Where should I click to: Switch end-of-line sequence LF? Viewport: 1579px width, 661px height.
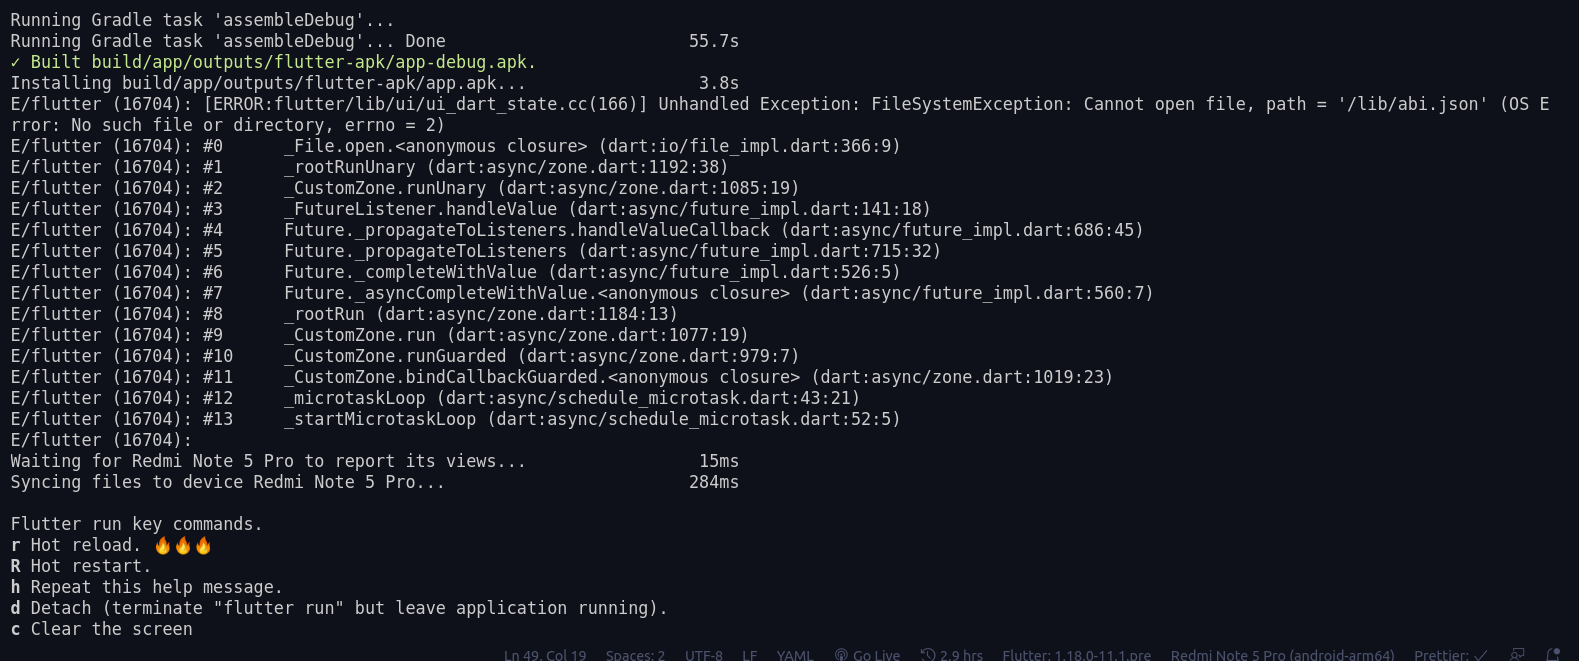pos(749,655)
